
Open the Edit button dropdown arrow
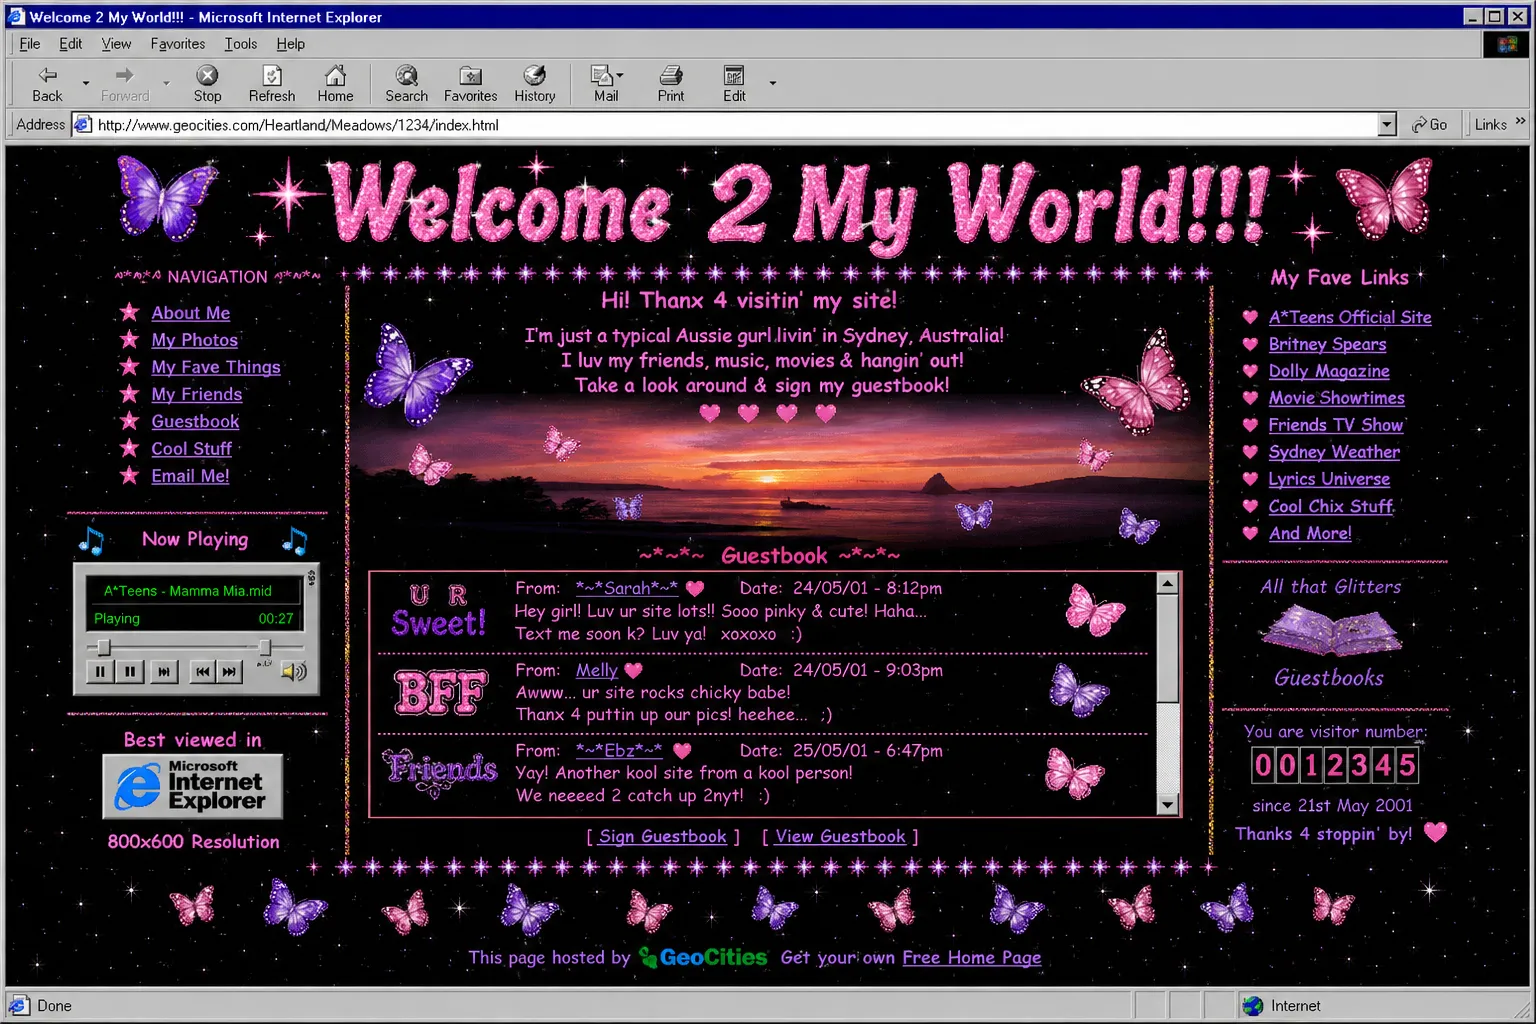pos(772,84)
